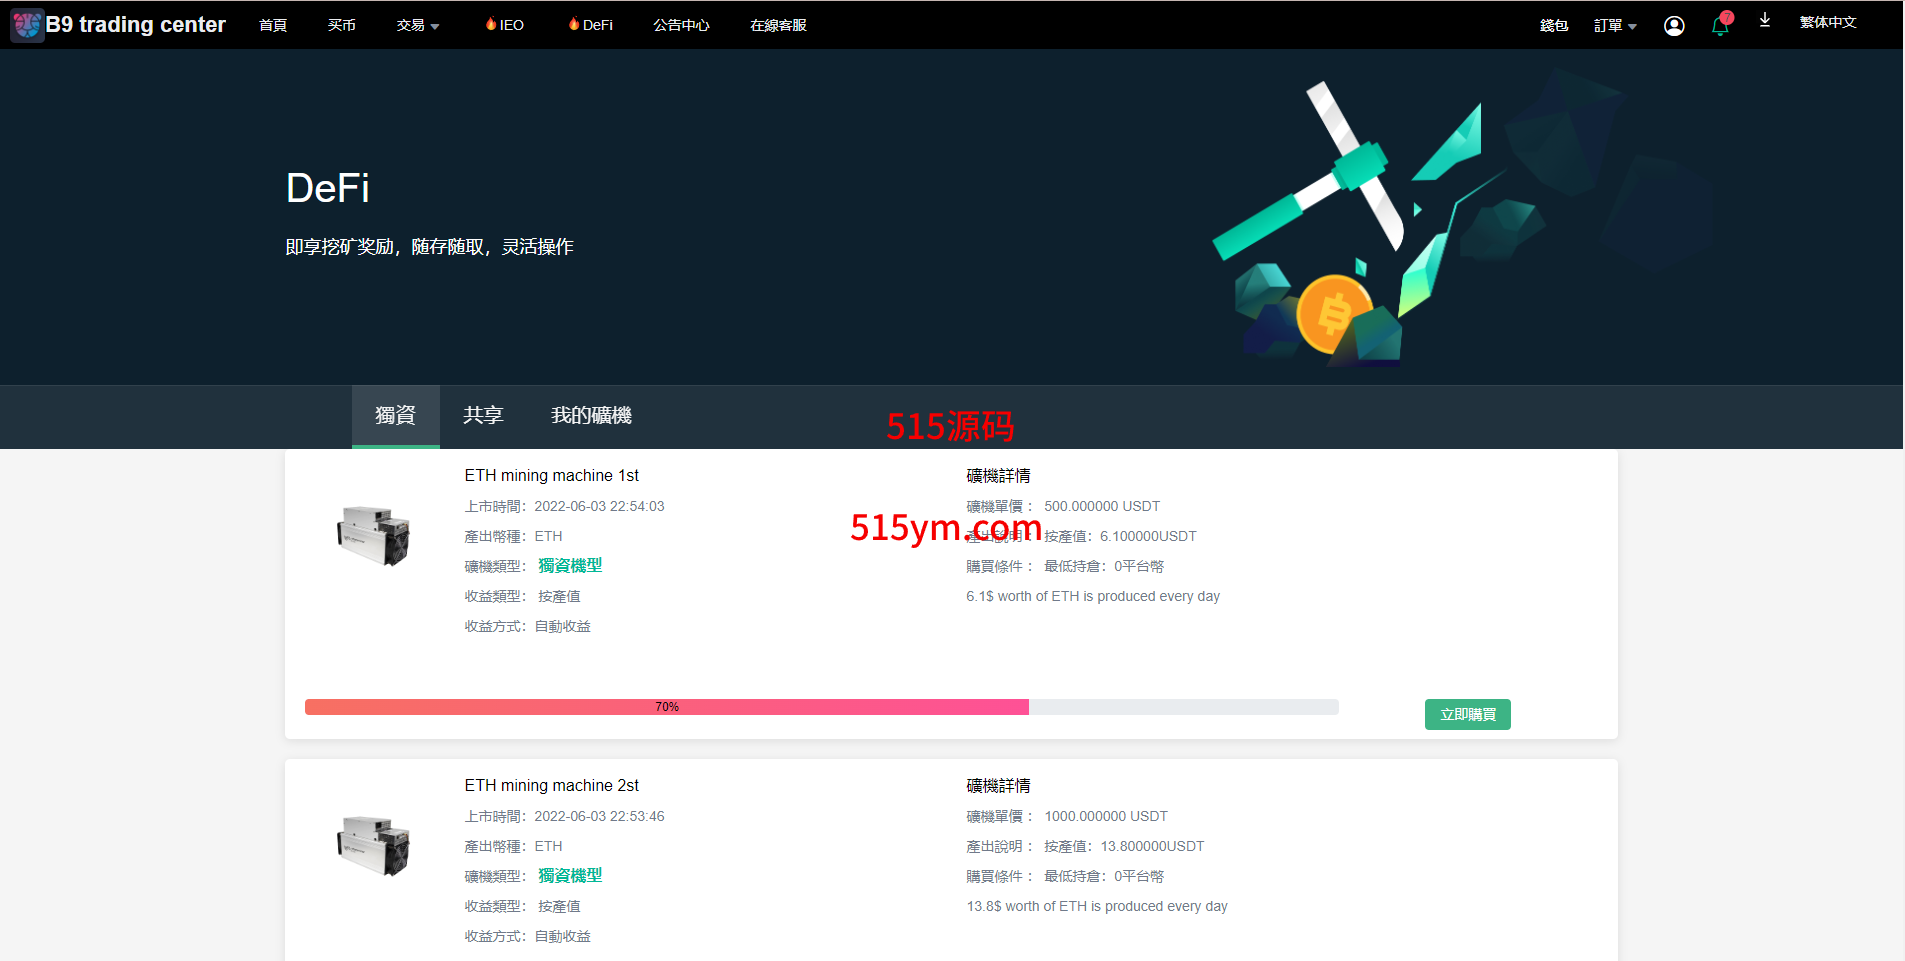Open the 錢包 wallet link

[1554, 26]
